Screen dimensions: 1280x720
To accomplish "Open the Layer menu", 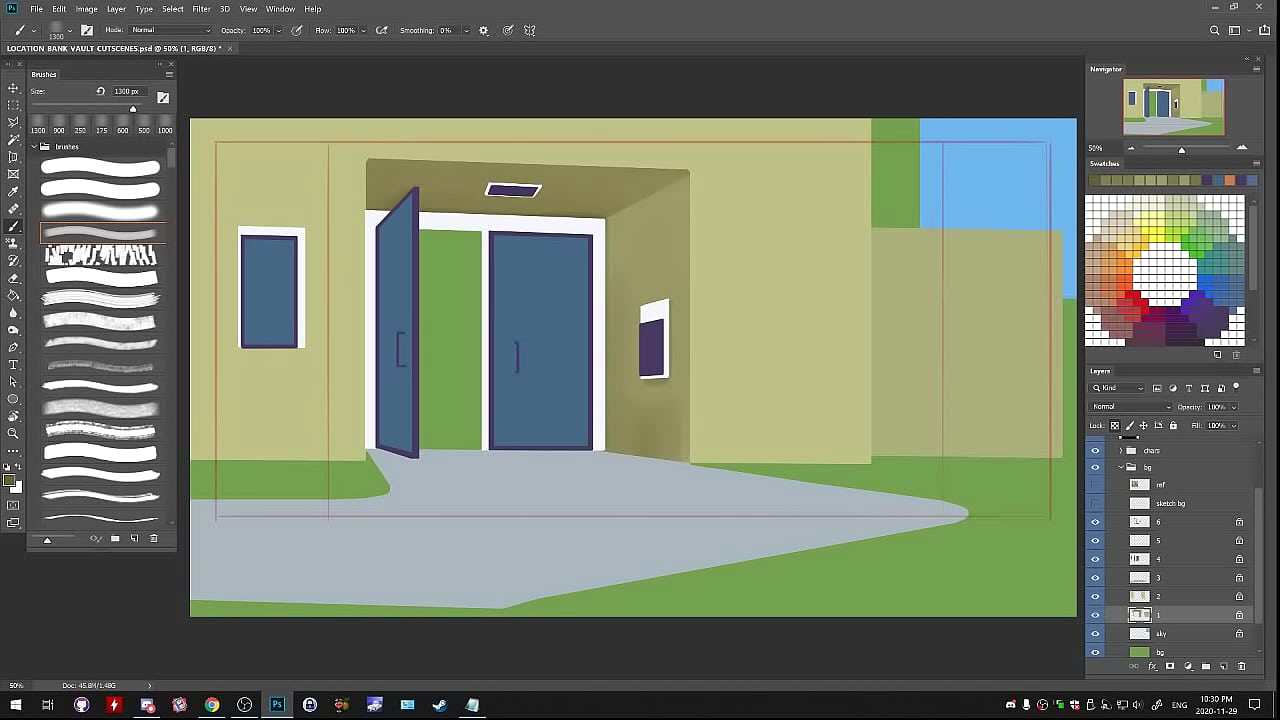I will (116, 9).
